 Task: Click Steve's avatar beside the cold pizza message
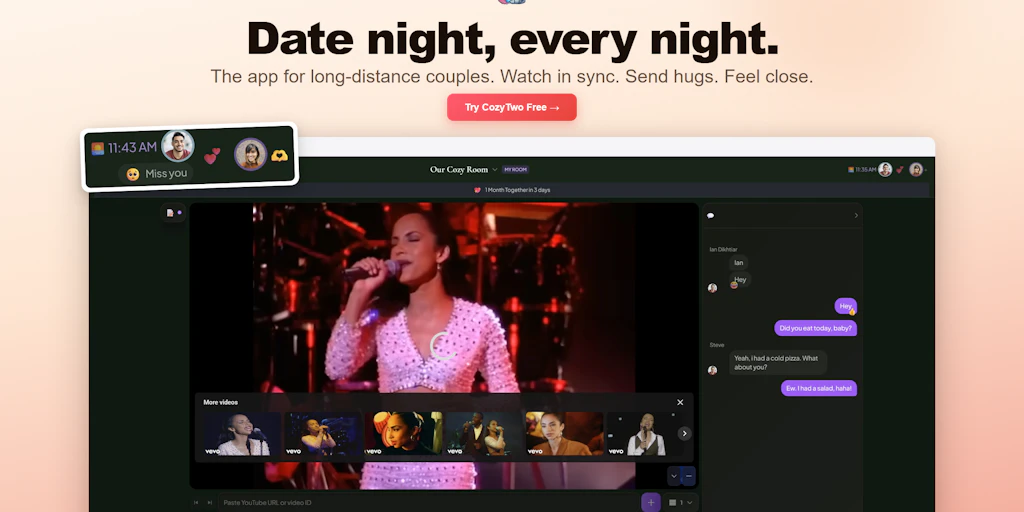(x=712, y=370)
